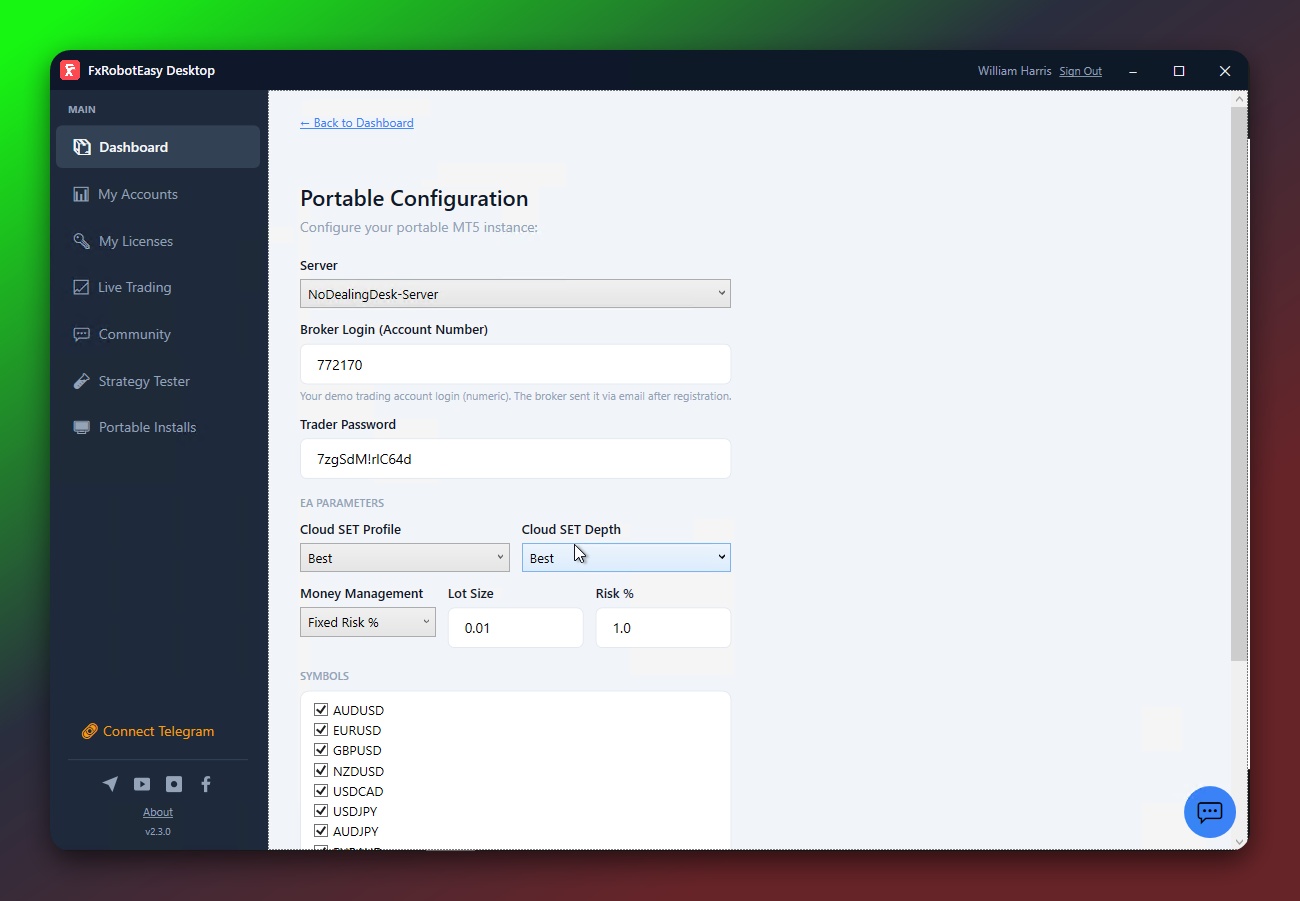The image size is (1300, 901).
Task: Click the Lot Size input field
Action: pos(515,627)
